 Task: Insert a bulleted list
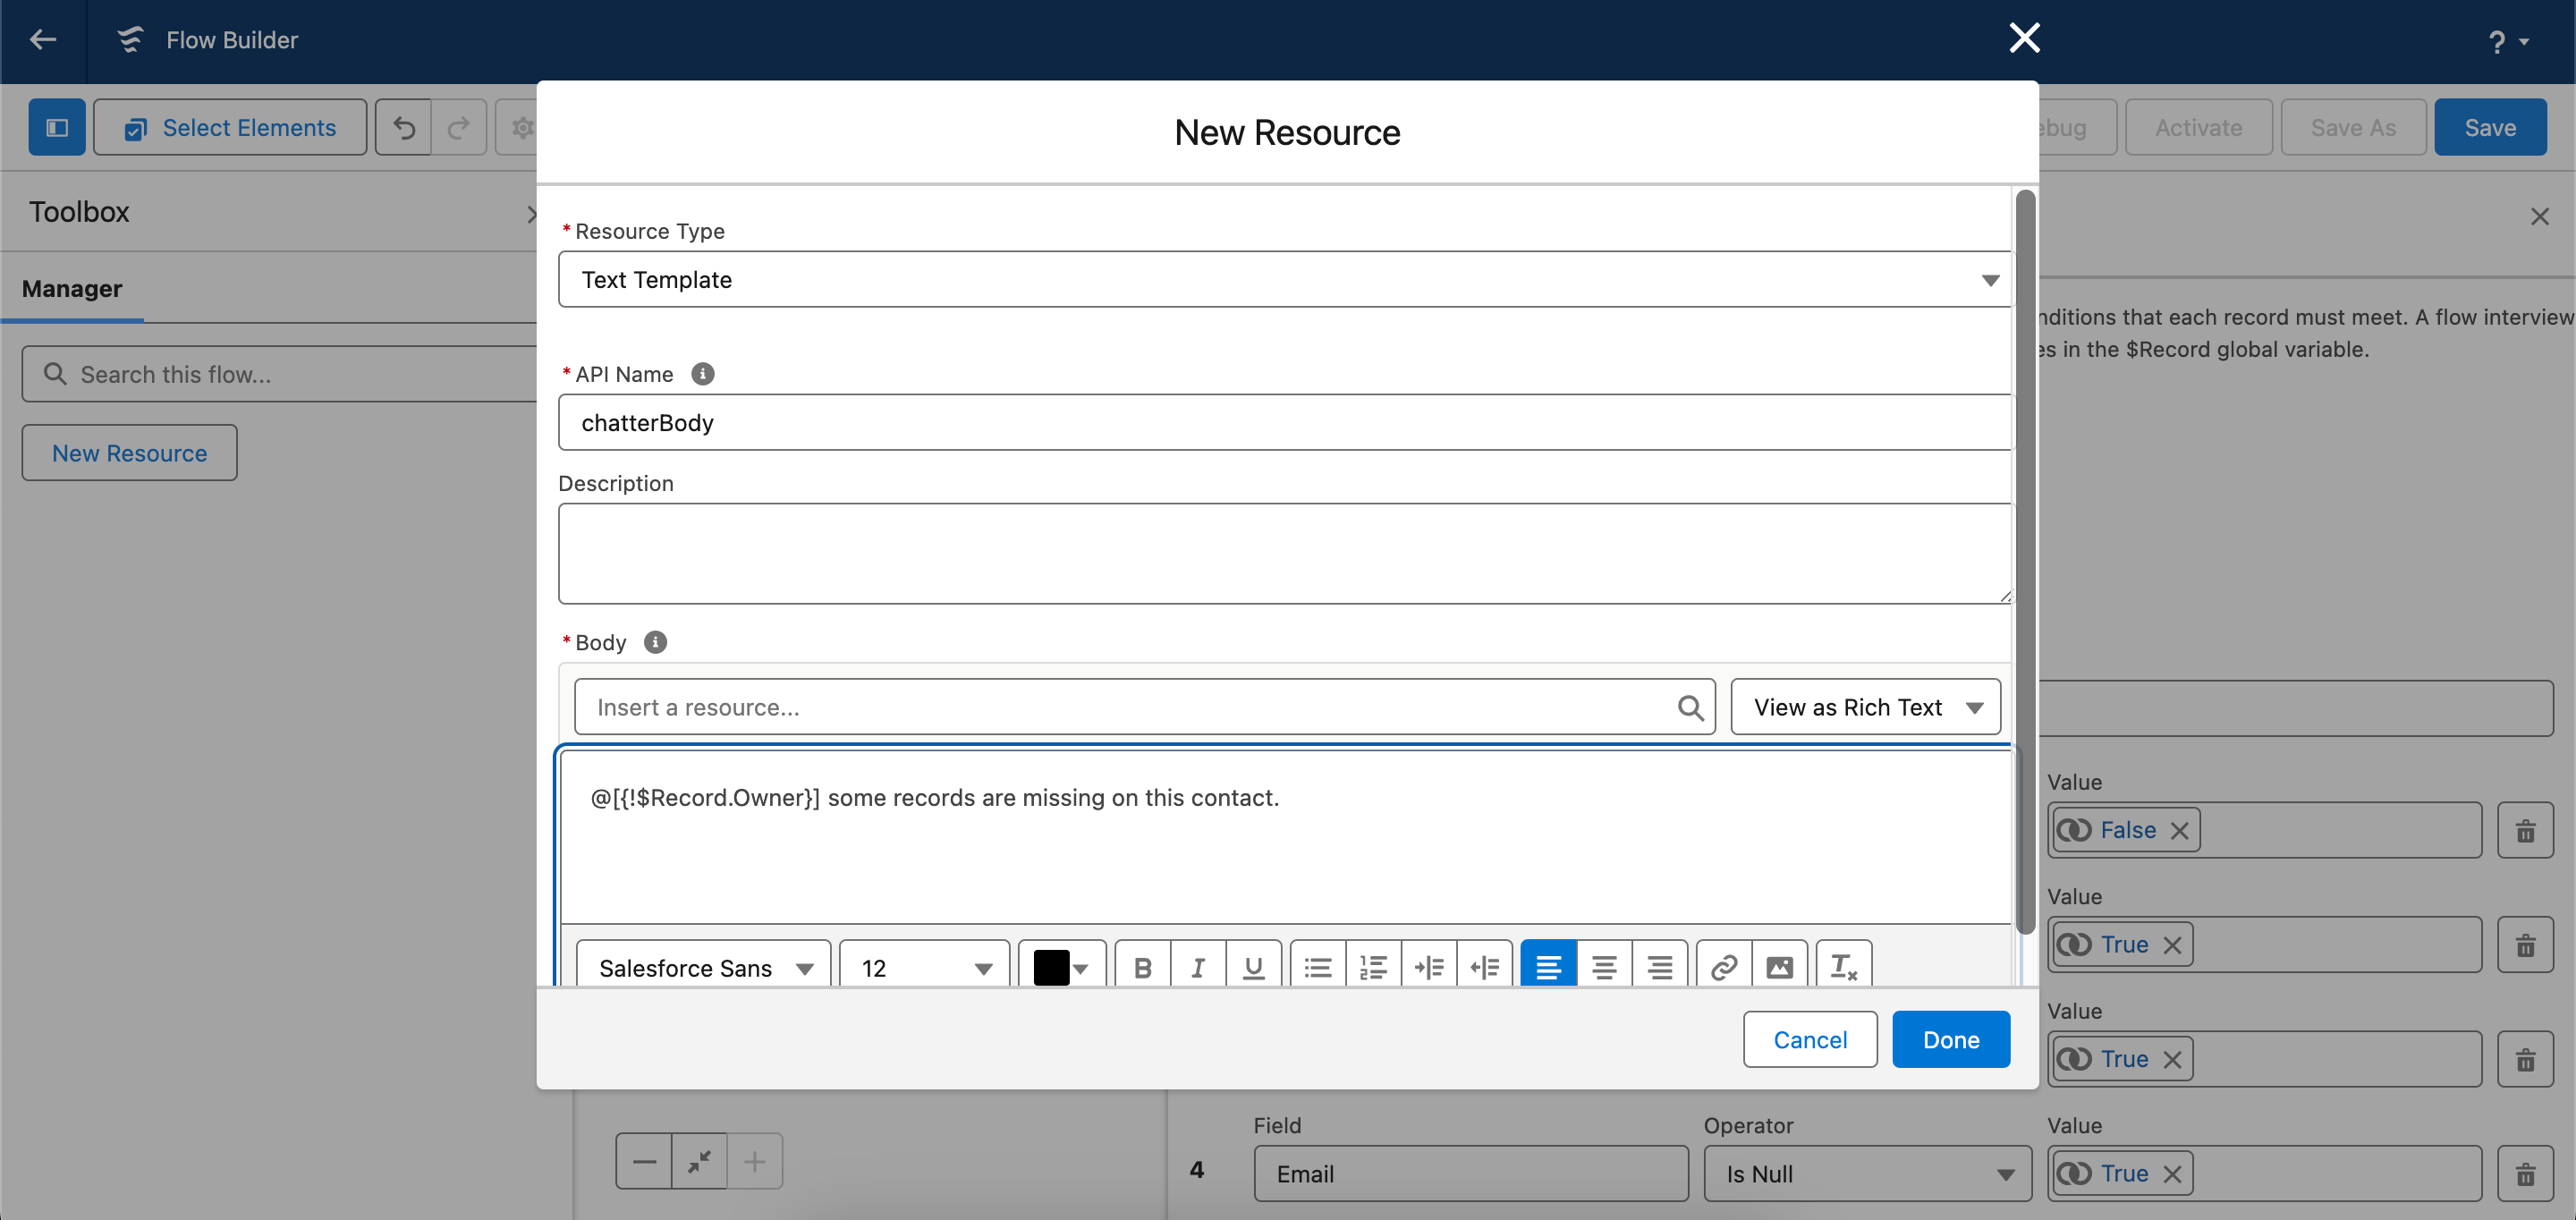(x=1318, y=966)
